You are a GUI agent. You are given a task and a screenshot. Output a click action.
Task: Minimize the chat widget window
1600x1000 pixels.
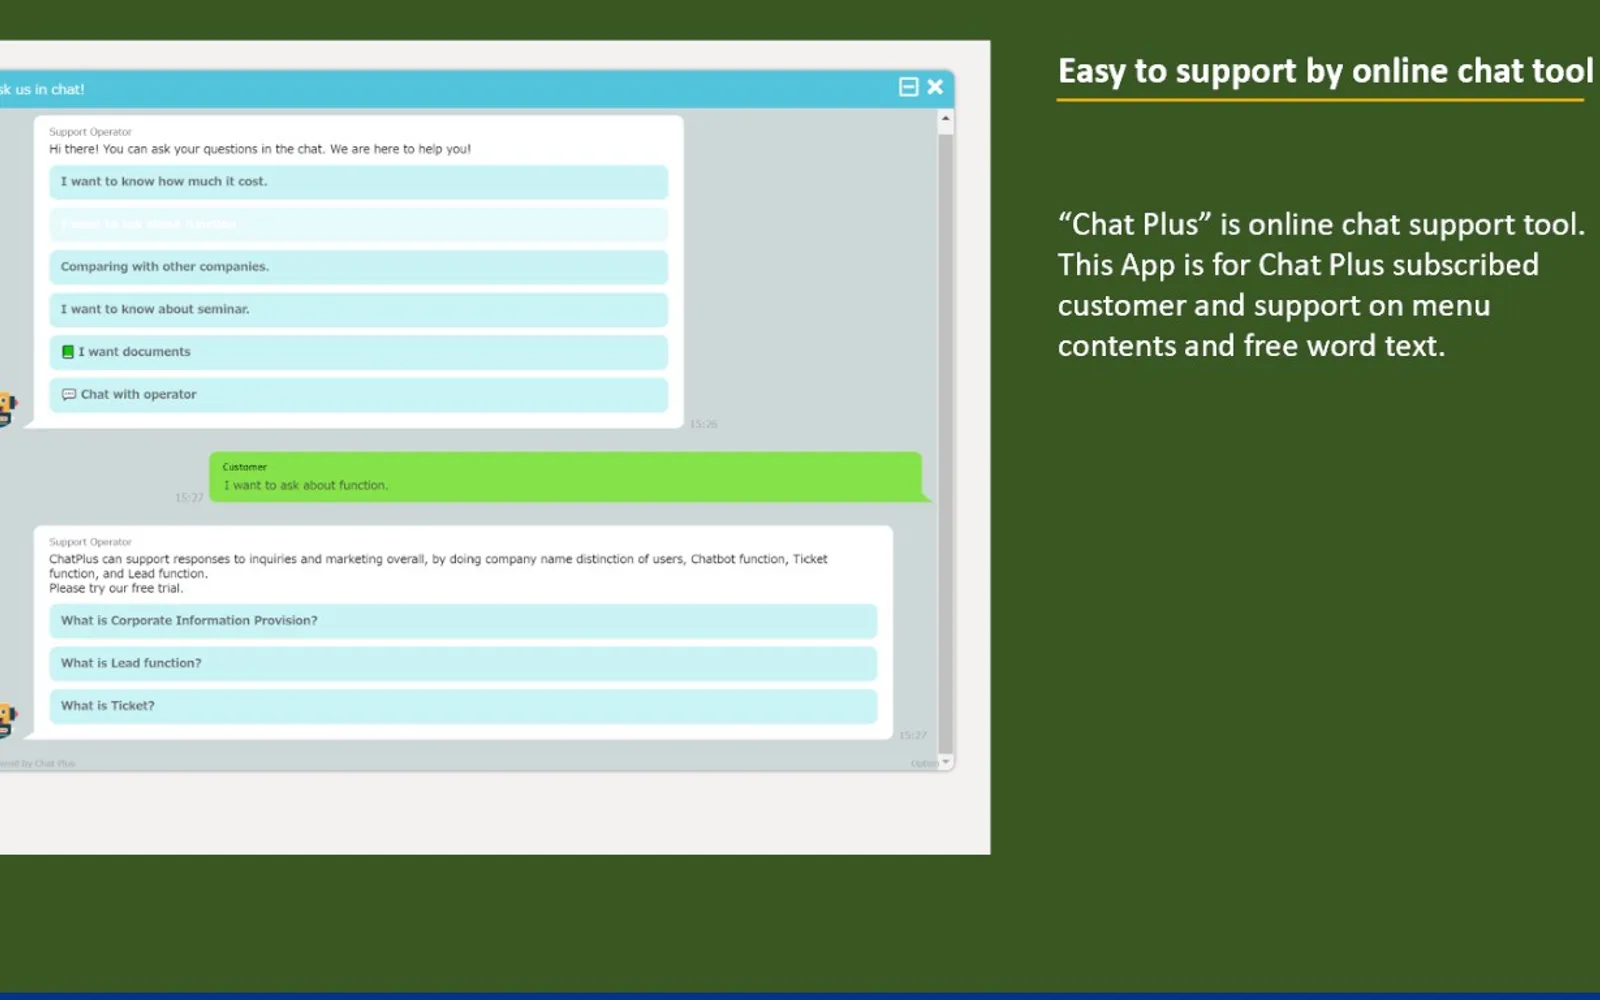pos(908,87)
